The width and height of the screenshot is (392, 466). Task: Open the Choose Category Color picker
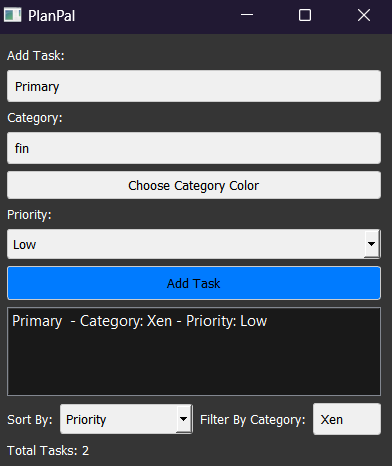click(194, 185)
